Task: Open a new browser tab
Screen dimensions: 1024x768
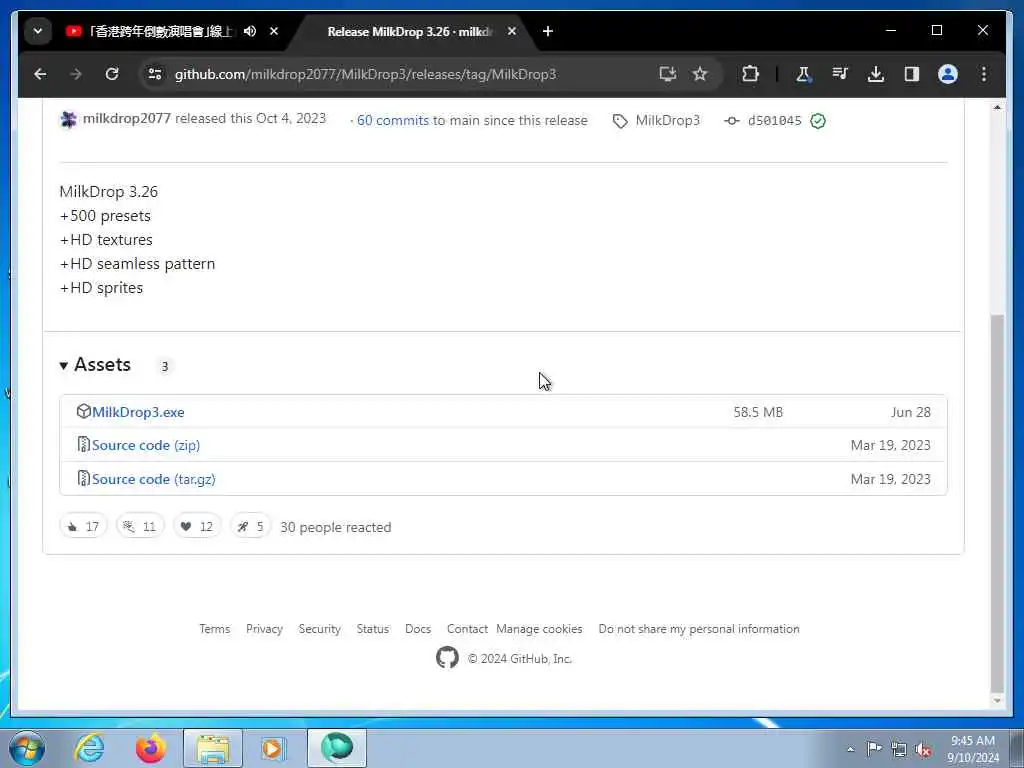Action: point(548,31)
